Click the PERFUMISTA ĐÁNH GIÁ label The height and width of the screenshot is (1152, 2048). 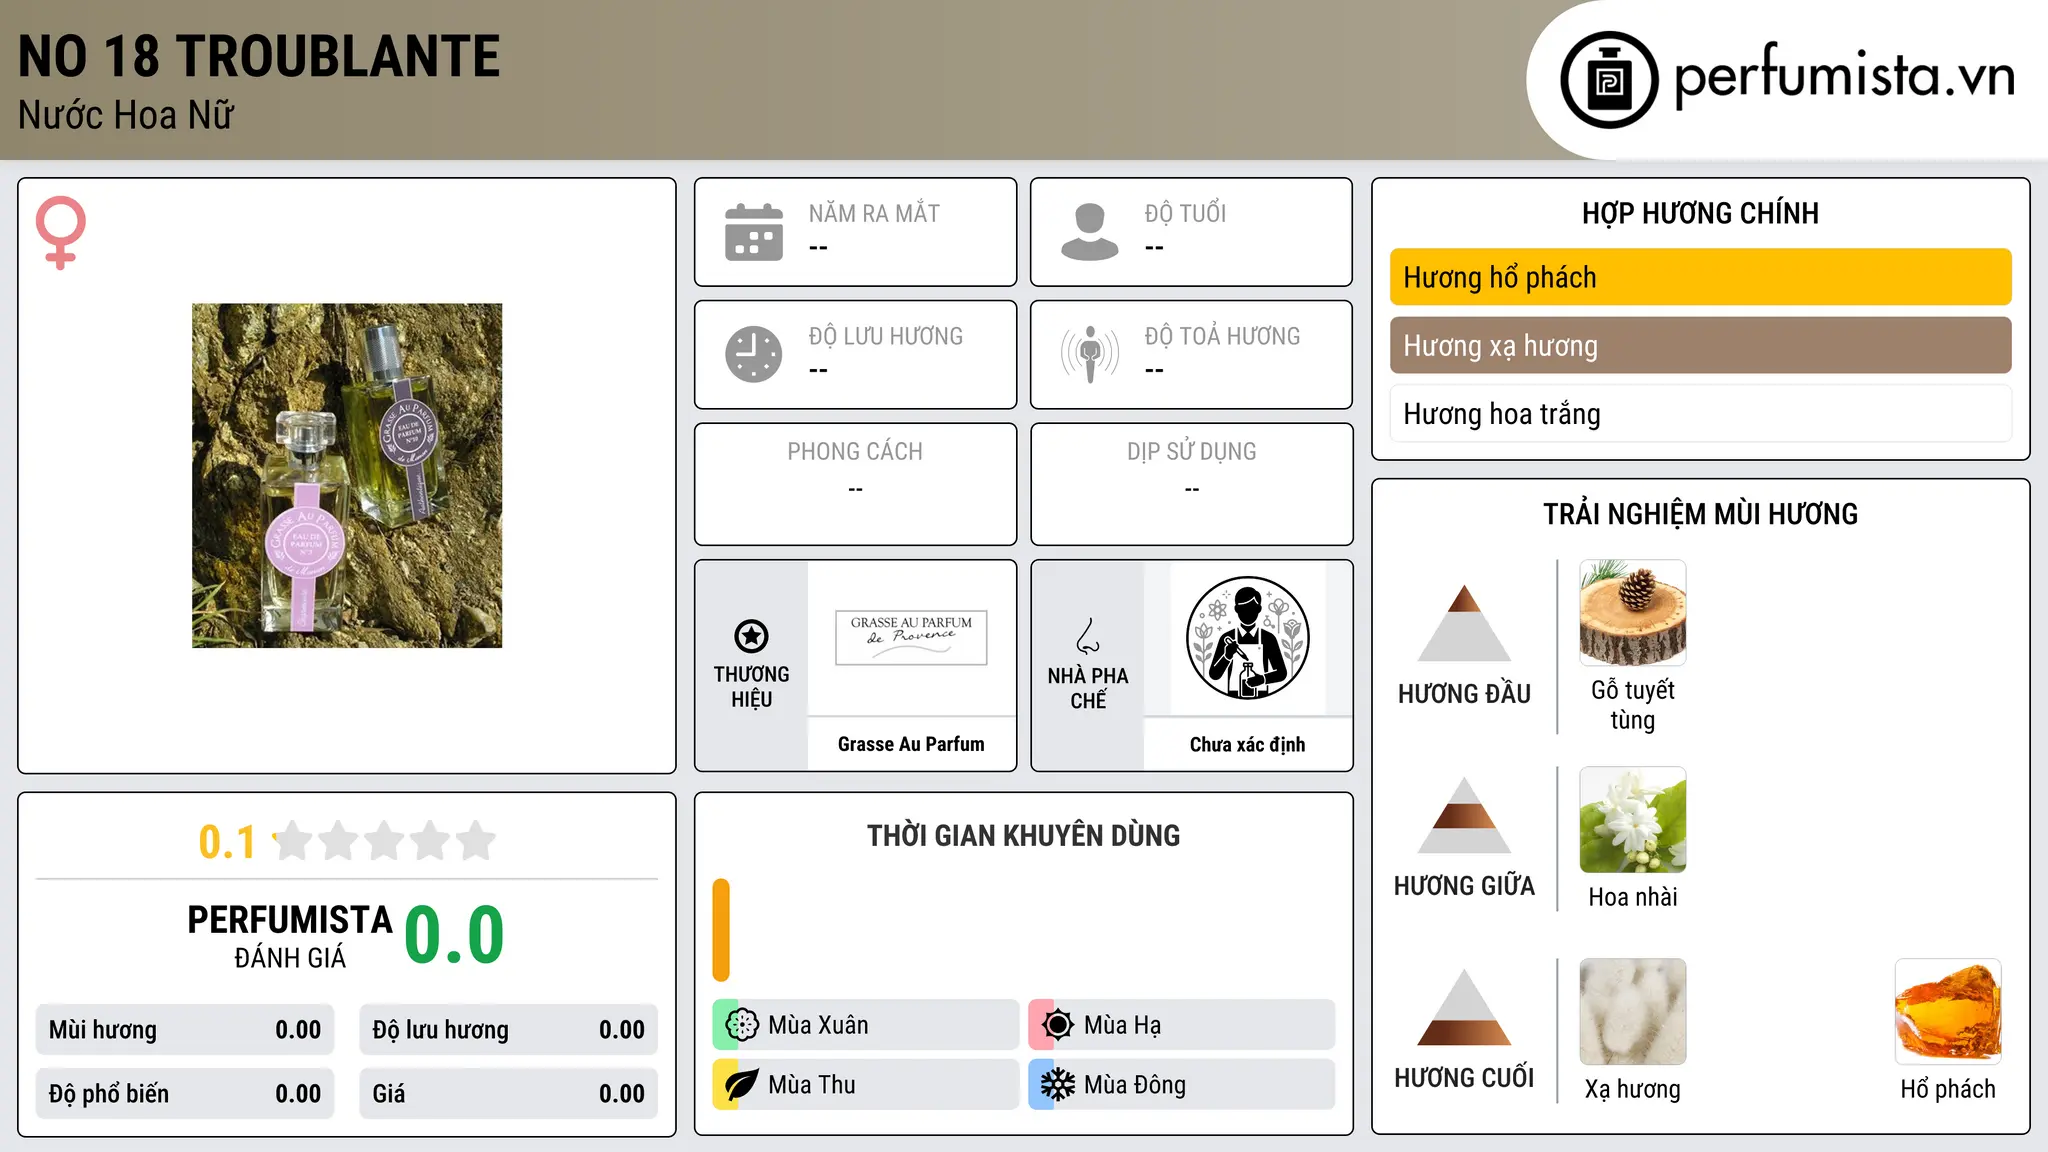click(x=290, y=936)
